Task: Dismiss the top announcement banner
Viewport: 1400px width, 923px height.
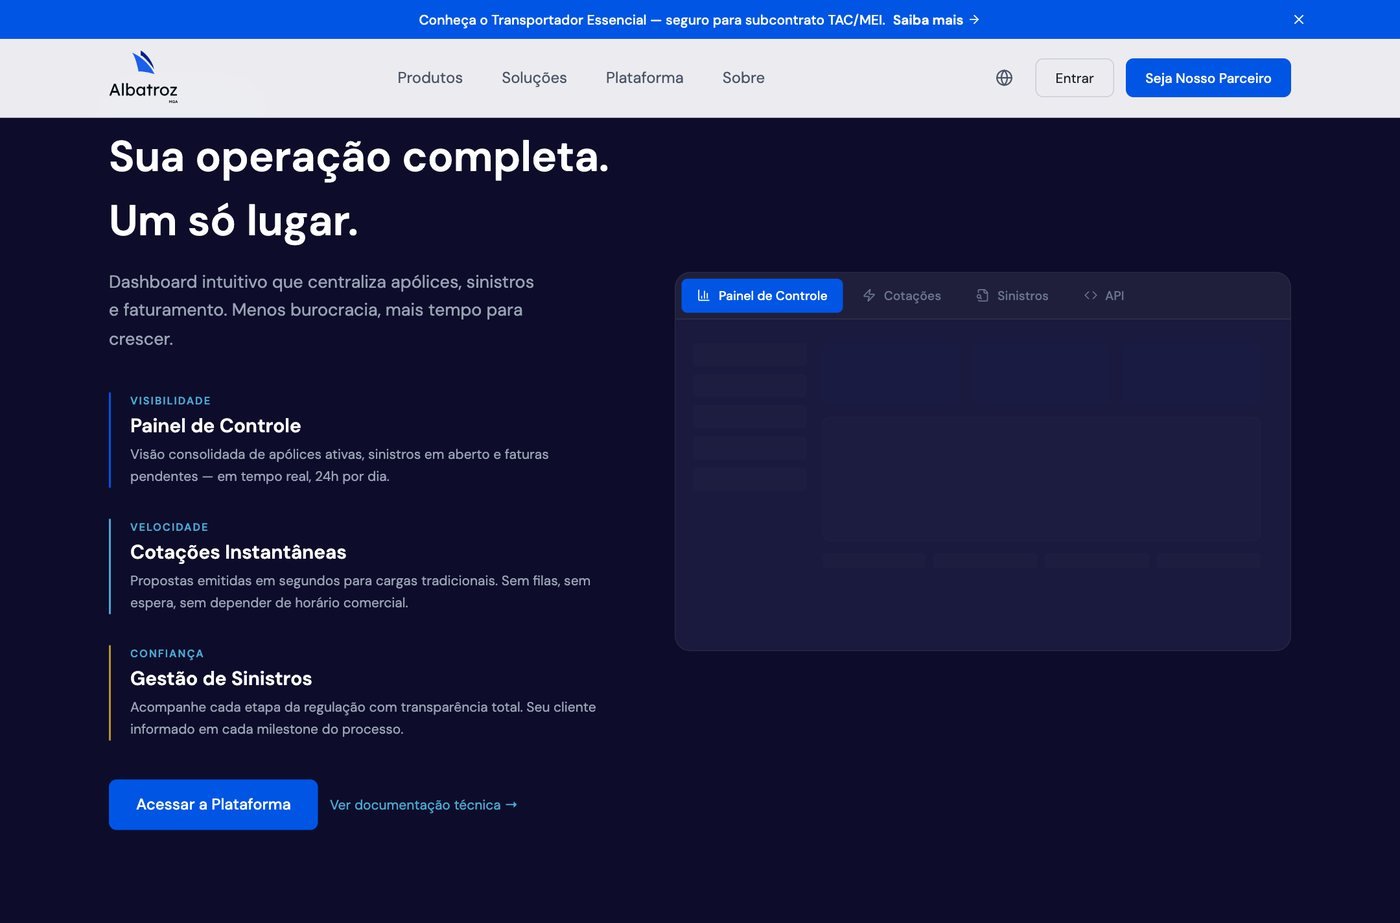Action: coord(1298,19)
